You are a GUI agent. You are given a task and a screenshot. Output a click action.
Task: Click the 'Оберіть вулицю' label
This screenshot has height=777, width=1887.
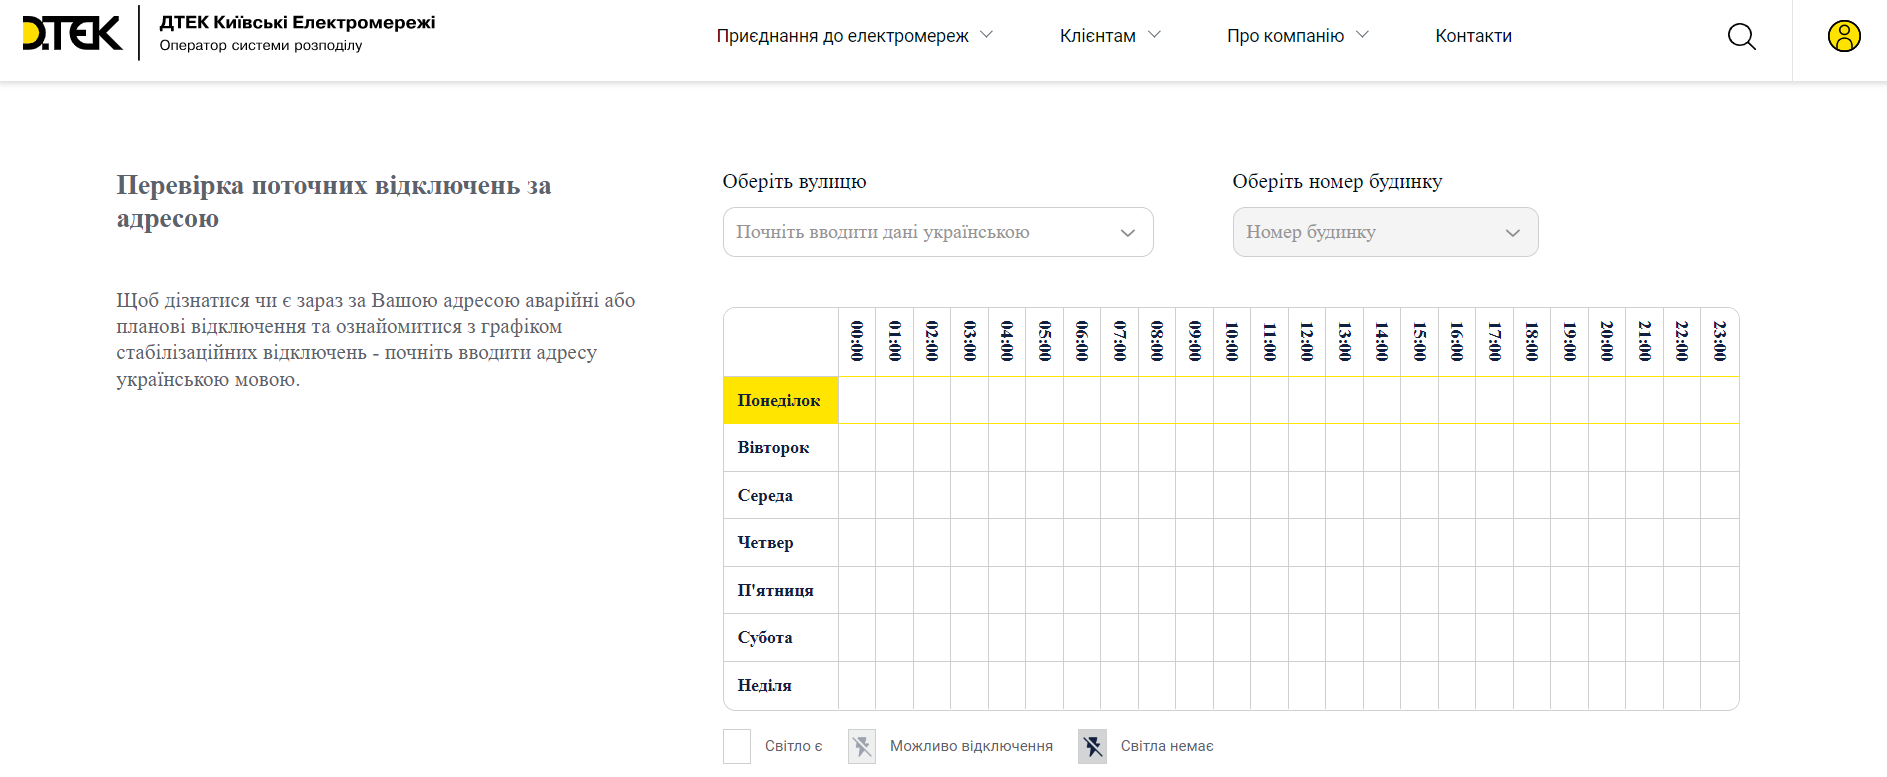pos(795,182)
